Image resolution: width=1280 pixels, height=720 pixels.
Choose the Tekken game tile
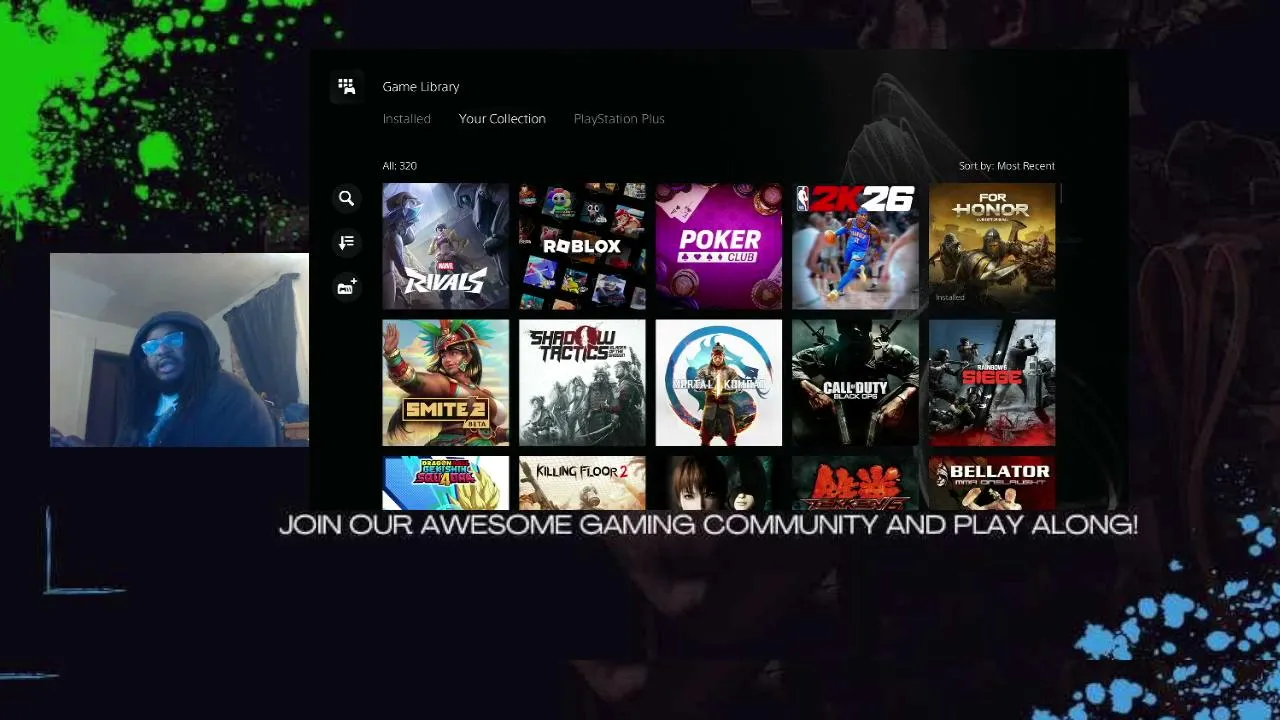click(855, 483)
